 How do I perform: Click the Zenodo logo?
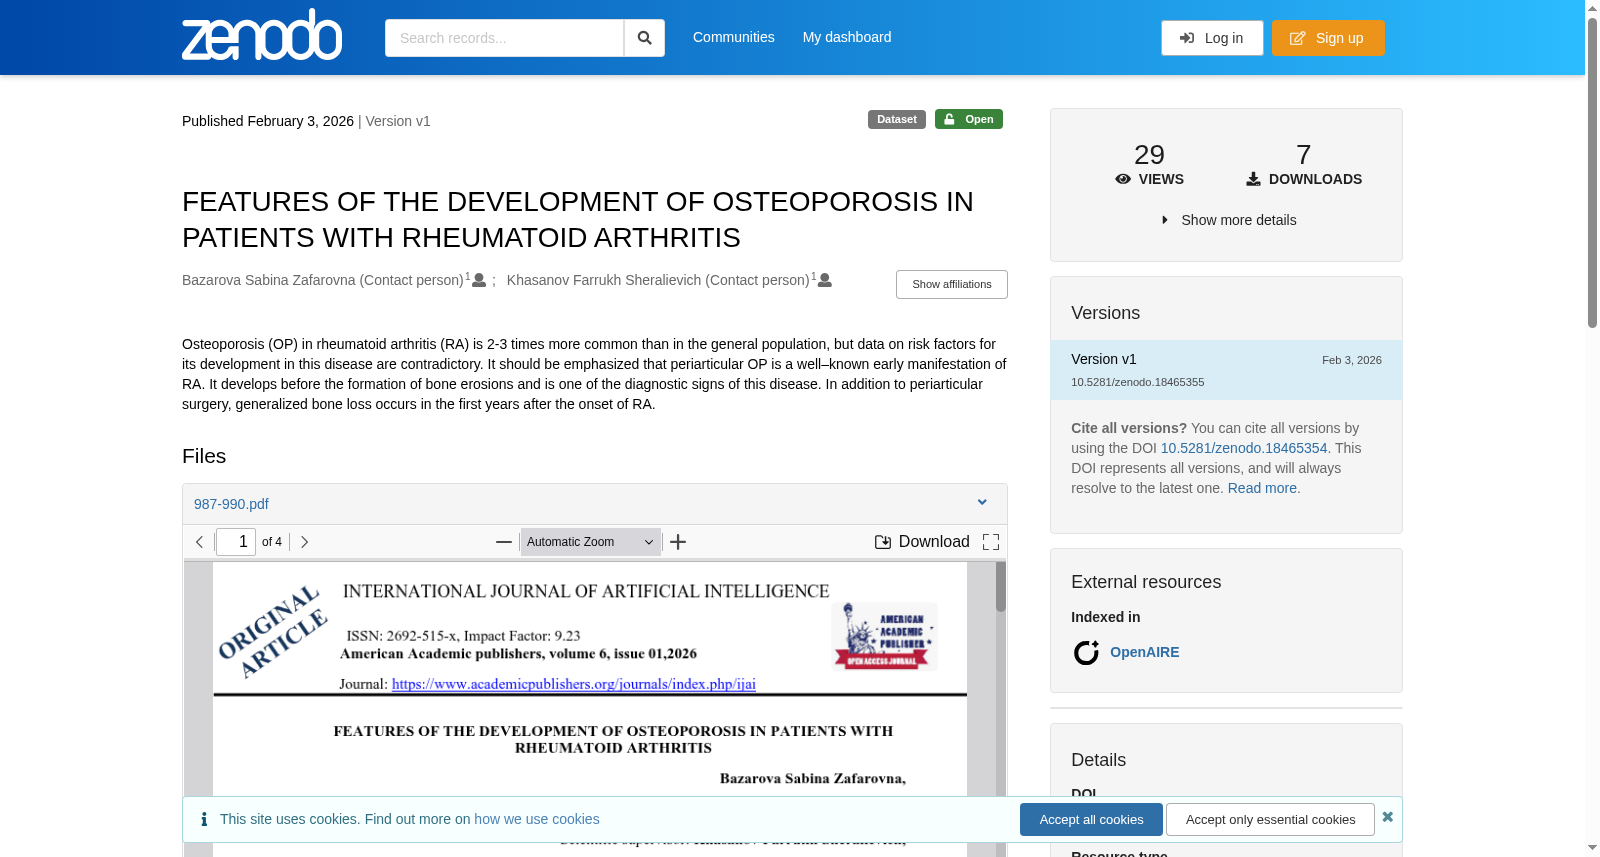(262, 35)
